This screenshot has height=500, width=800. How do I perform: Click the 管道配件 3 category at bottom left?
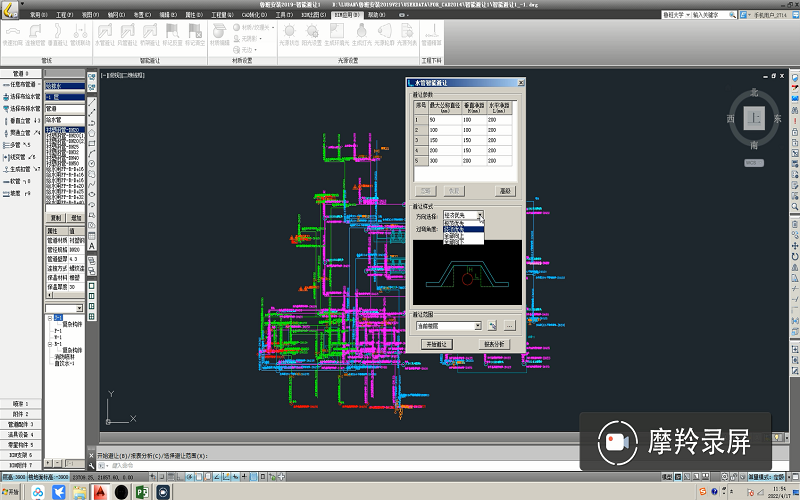[x=21, y=424]
